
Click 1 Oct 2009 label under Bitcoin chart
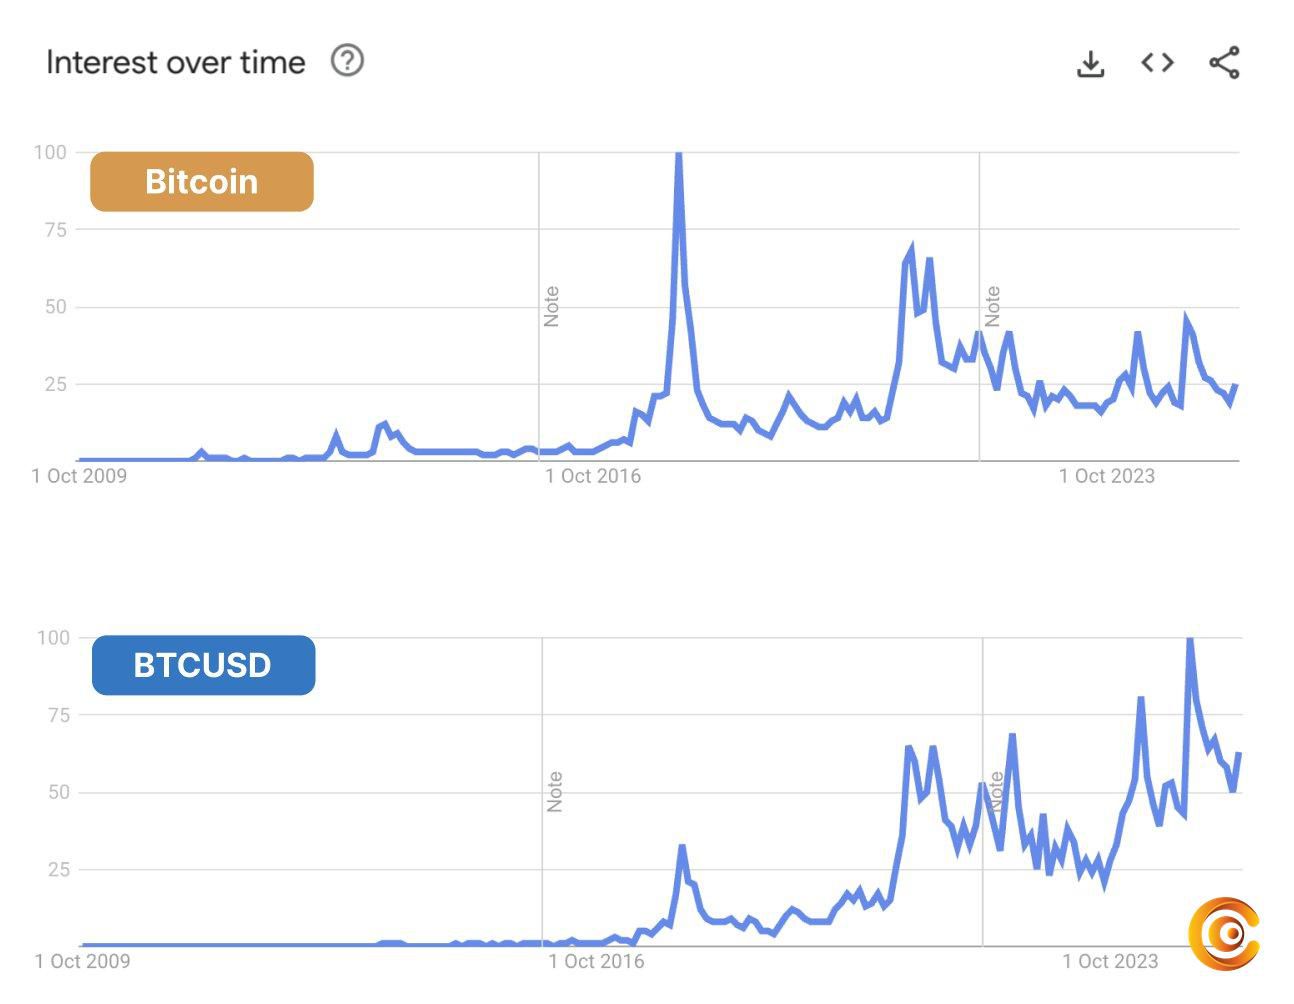(79, 476)
